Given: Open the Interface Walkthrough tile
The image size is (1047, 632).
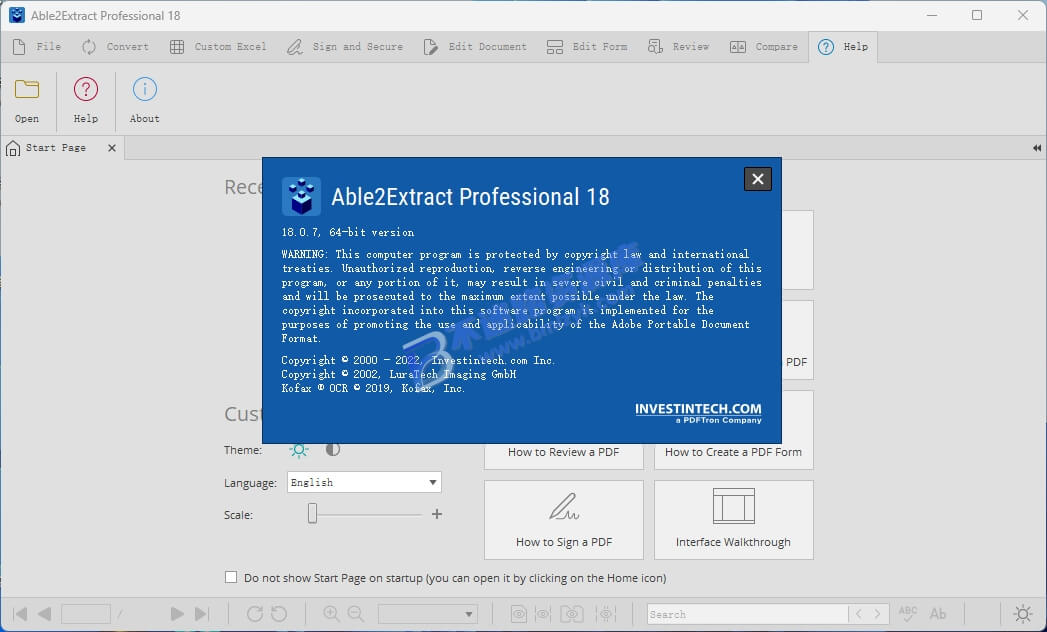Looking at the screenshot, I should [733, 520].
